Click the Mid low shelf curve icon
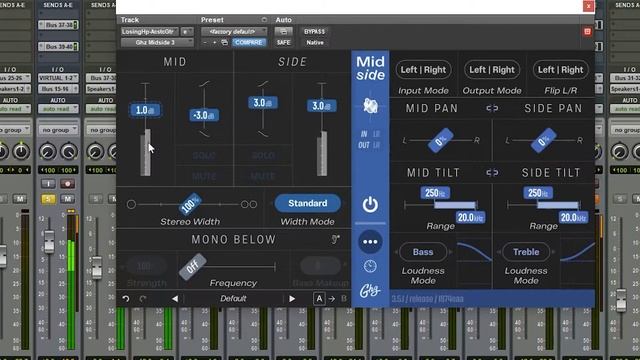The height and width of the screenshot is (360, 640). pyautogui.click(x=204, y=134)
